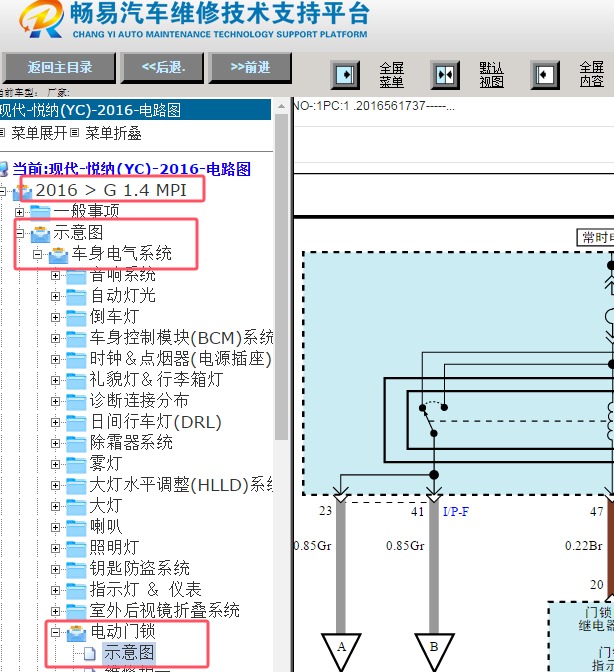This screenshot has width=614, height=672.
Task: Expand the 车身控制模块(BCM)系统 folder
Action: [x=55, y=338]
